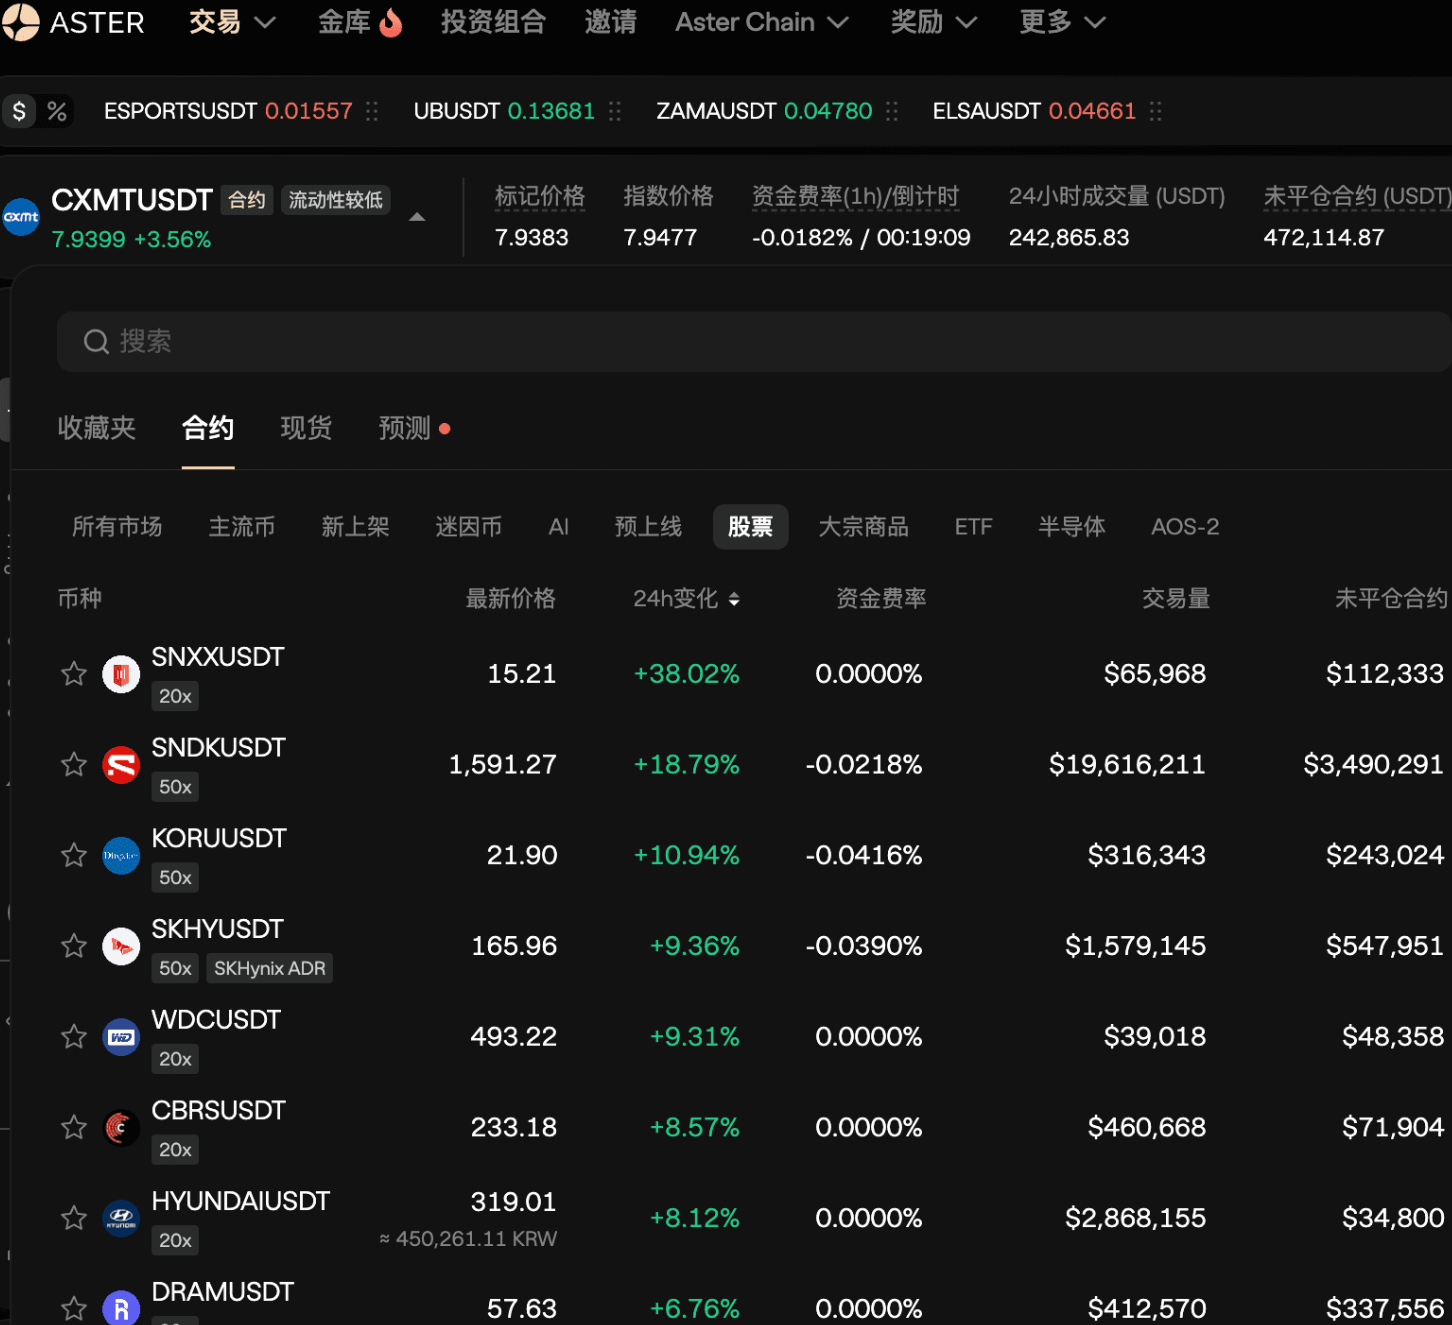Click the CXMT coin icon
Screen dimensions: 1452x1325
click(21, 217)
